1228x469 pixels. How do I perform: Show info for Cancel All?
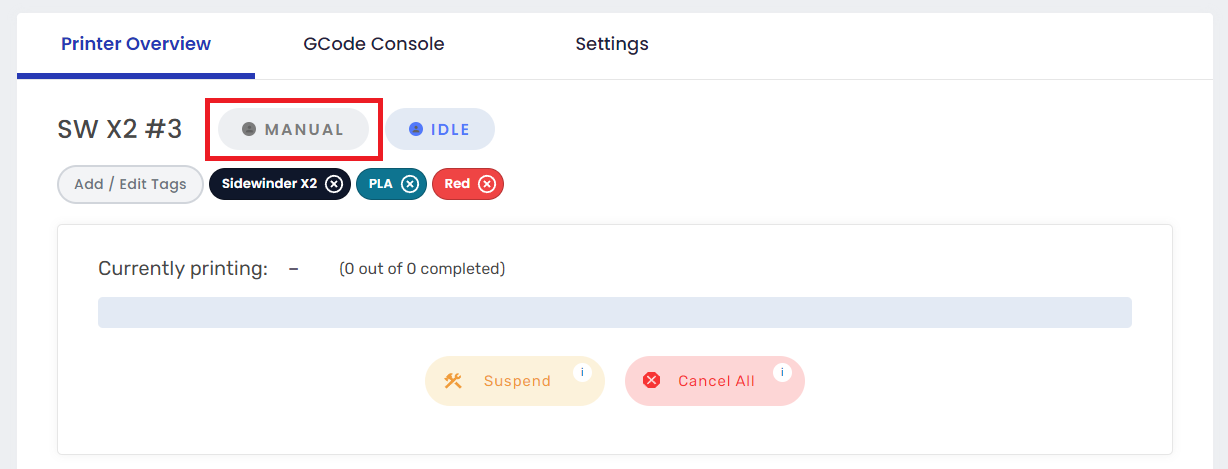[x=782, y=372]
